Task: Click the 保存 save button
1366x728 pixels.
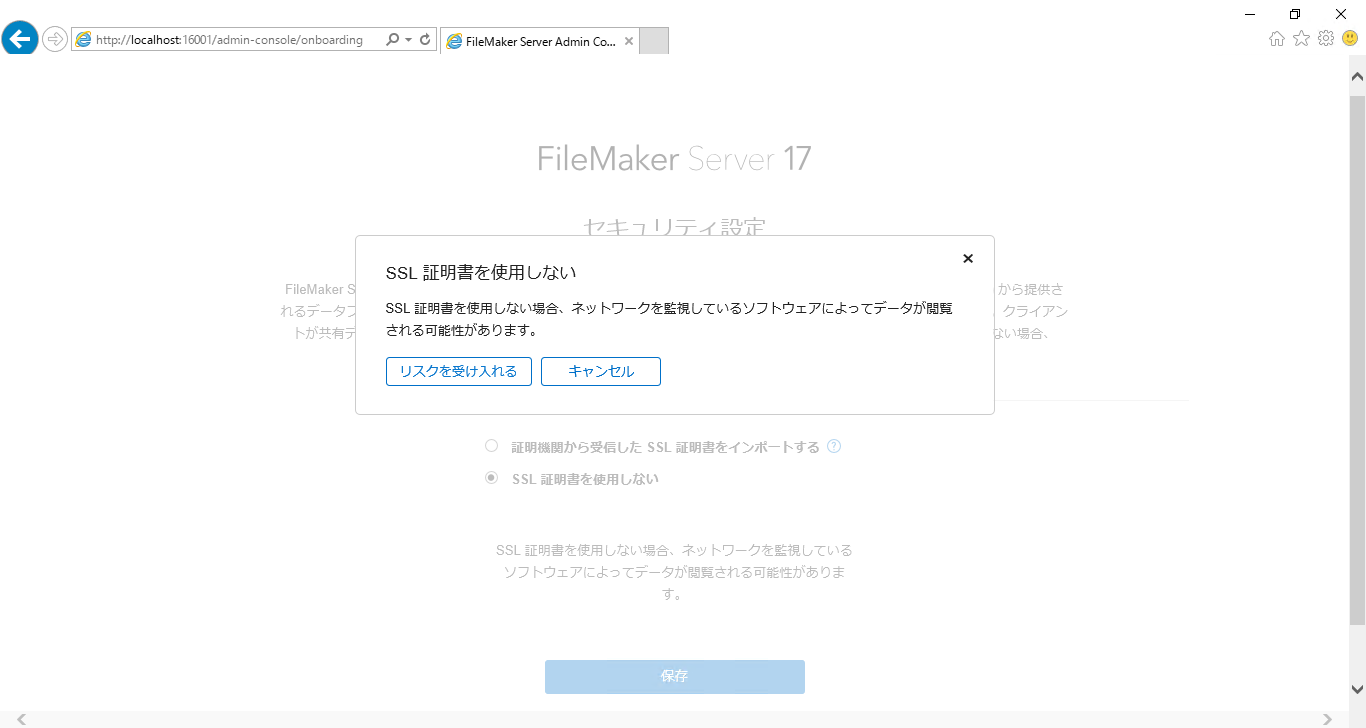Action: click(674, 676)
